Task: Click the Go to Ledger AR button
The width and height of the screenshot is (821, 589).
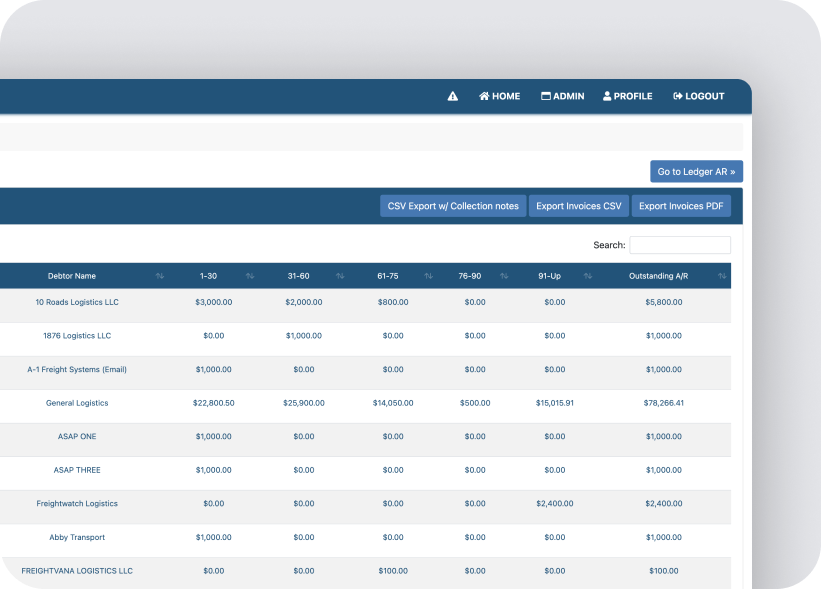Action: pyautogui.click(x=696, y=171)
